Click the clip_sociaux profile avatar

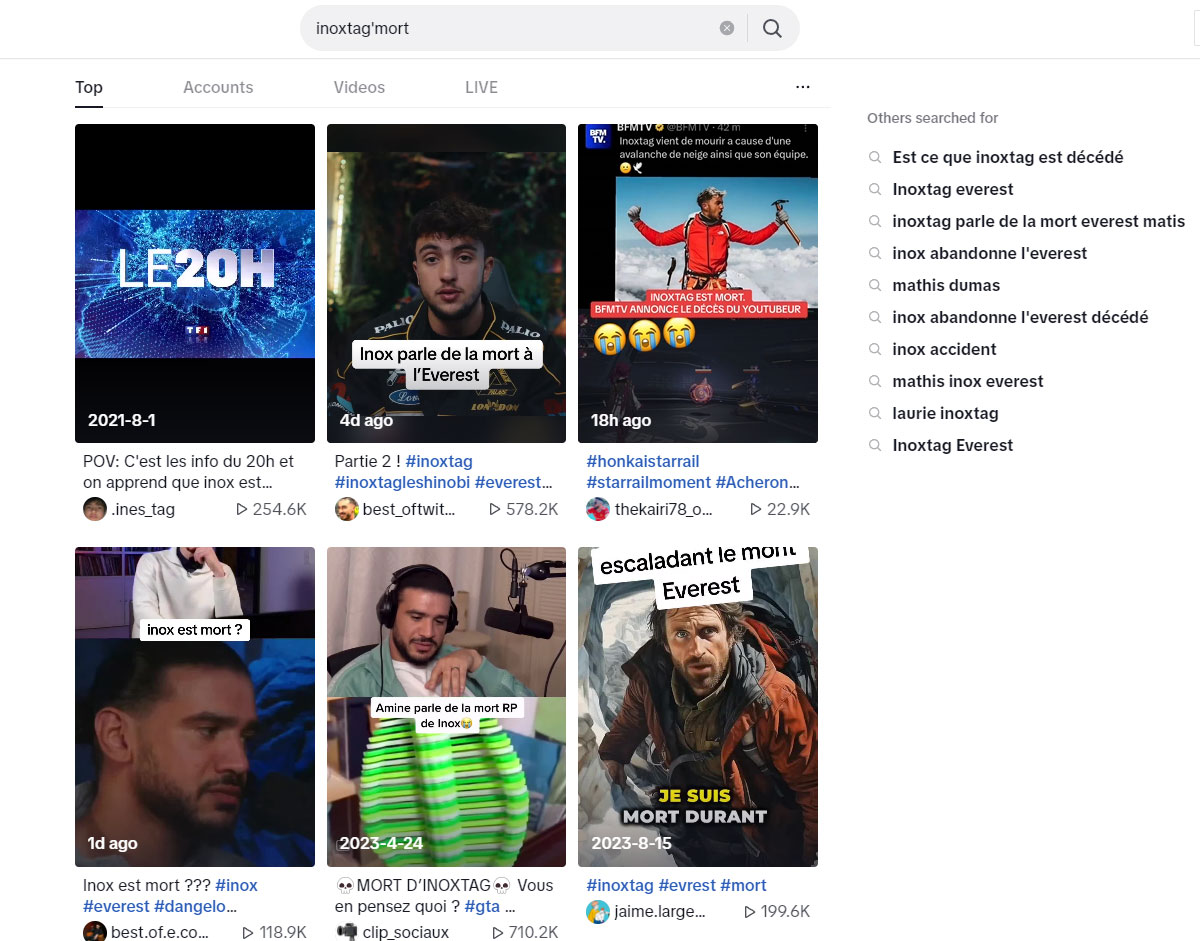coord(347,932)
